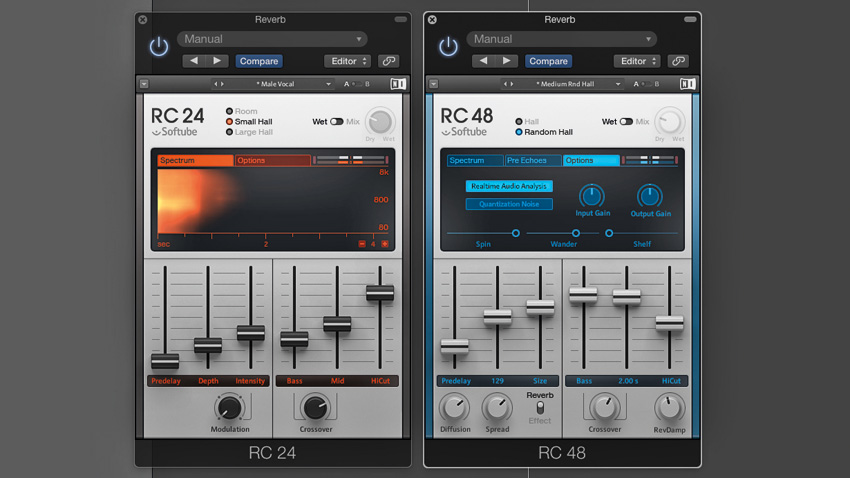
Task: Click the RC 24 Depth fader handle
Action: pos(208,345)
